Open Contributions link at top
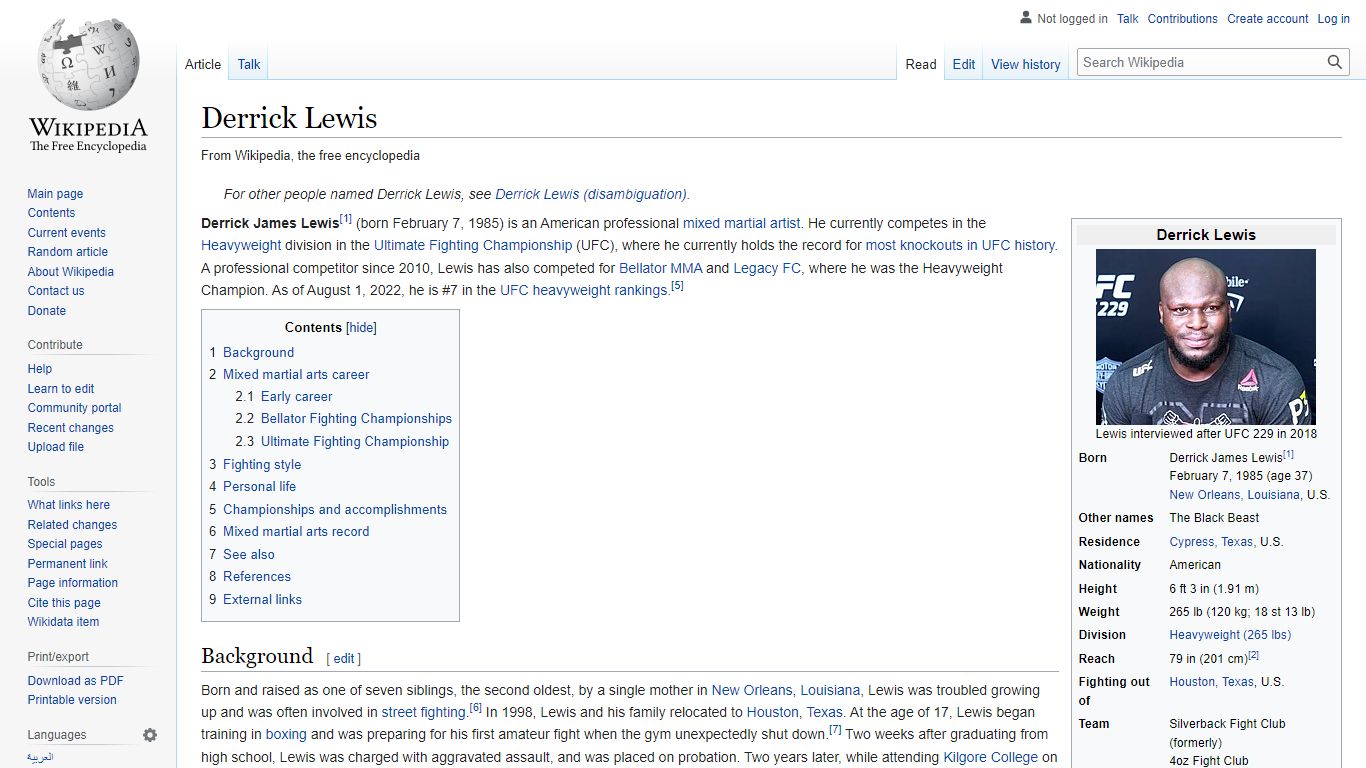Viewport: 1366px width, 768px height. pyautogui.click(x=1183, y=19)
